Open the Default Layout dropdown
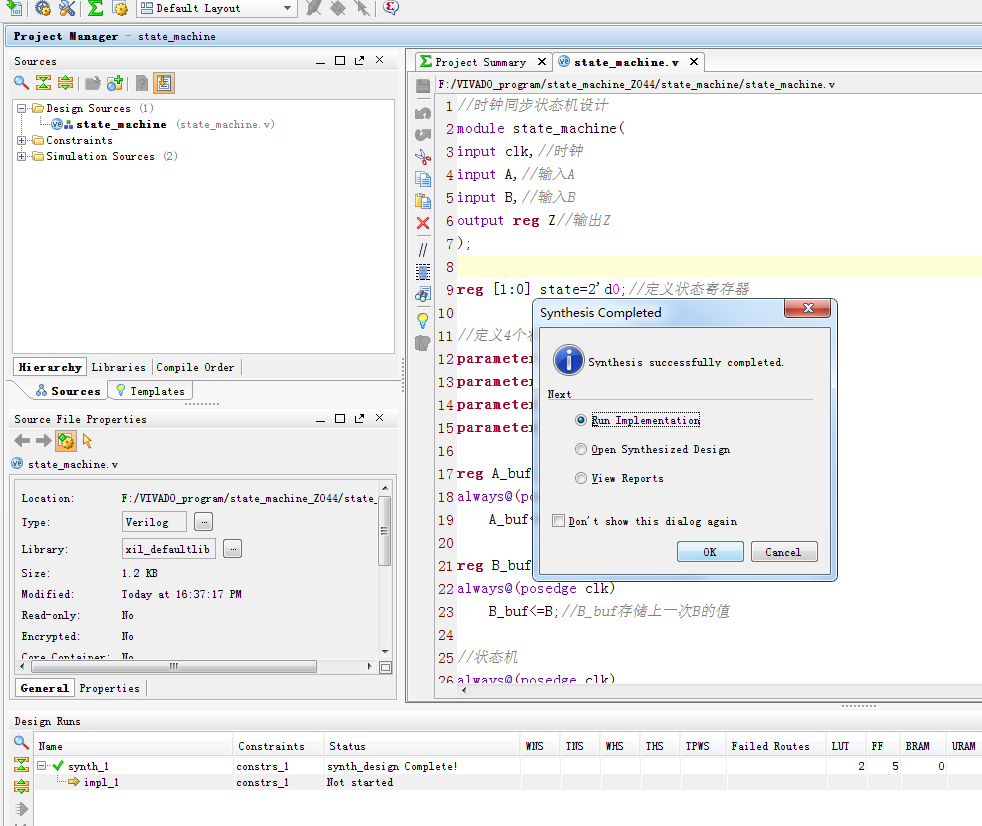Image resolution: width=982 pixels, height=826 pixels. click(x=216, y=8)
